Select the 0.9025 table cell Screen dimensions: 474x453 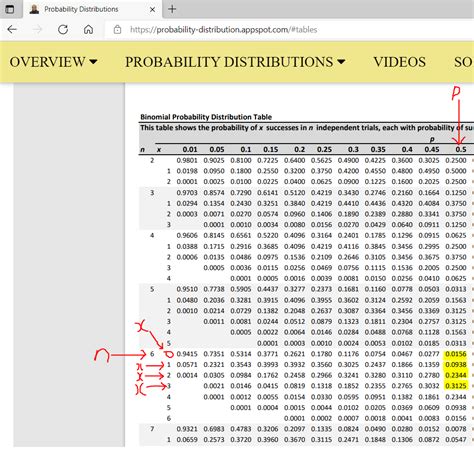click(214, 160)
